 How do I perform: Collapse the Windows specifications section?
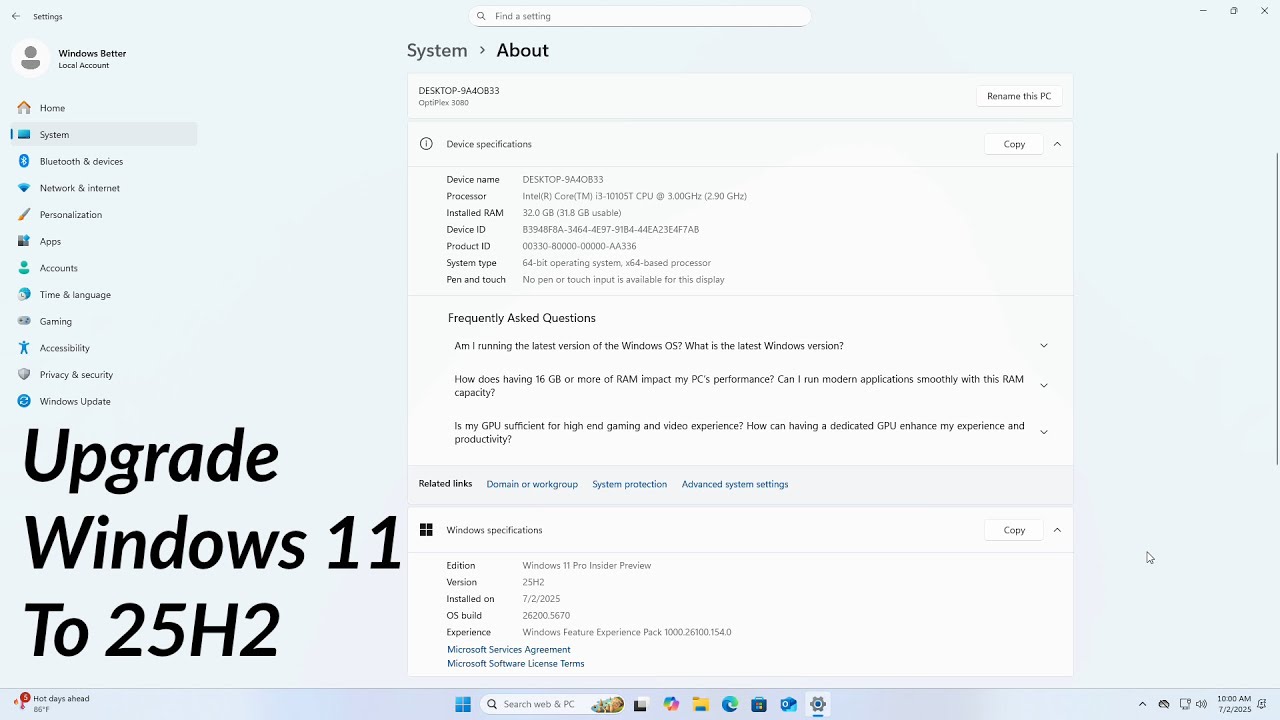[x=1057, y=530]
